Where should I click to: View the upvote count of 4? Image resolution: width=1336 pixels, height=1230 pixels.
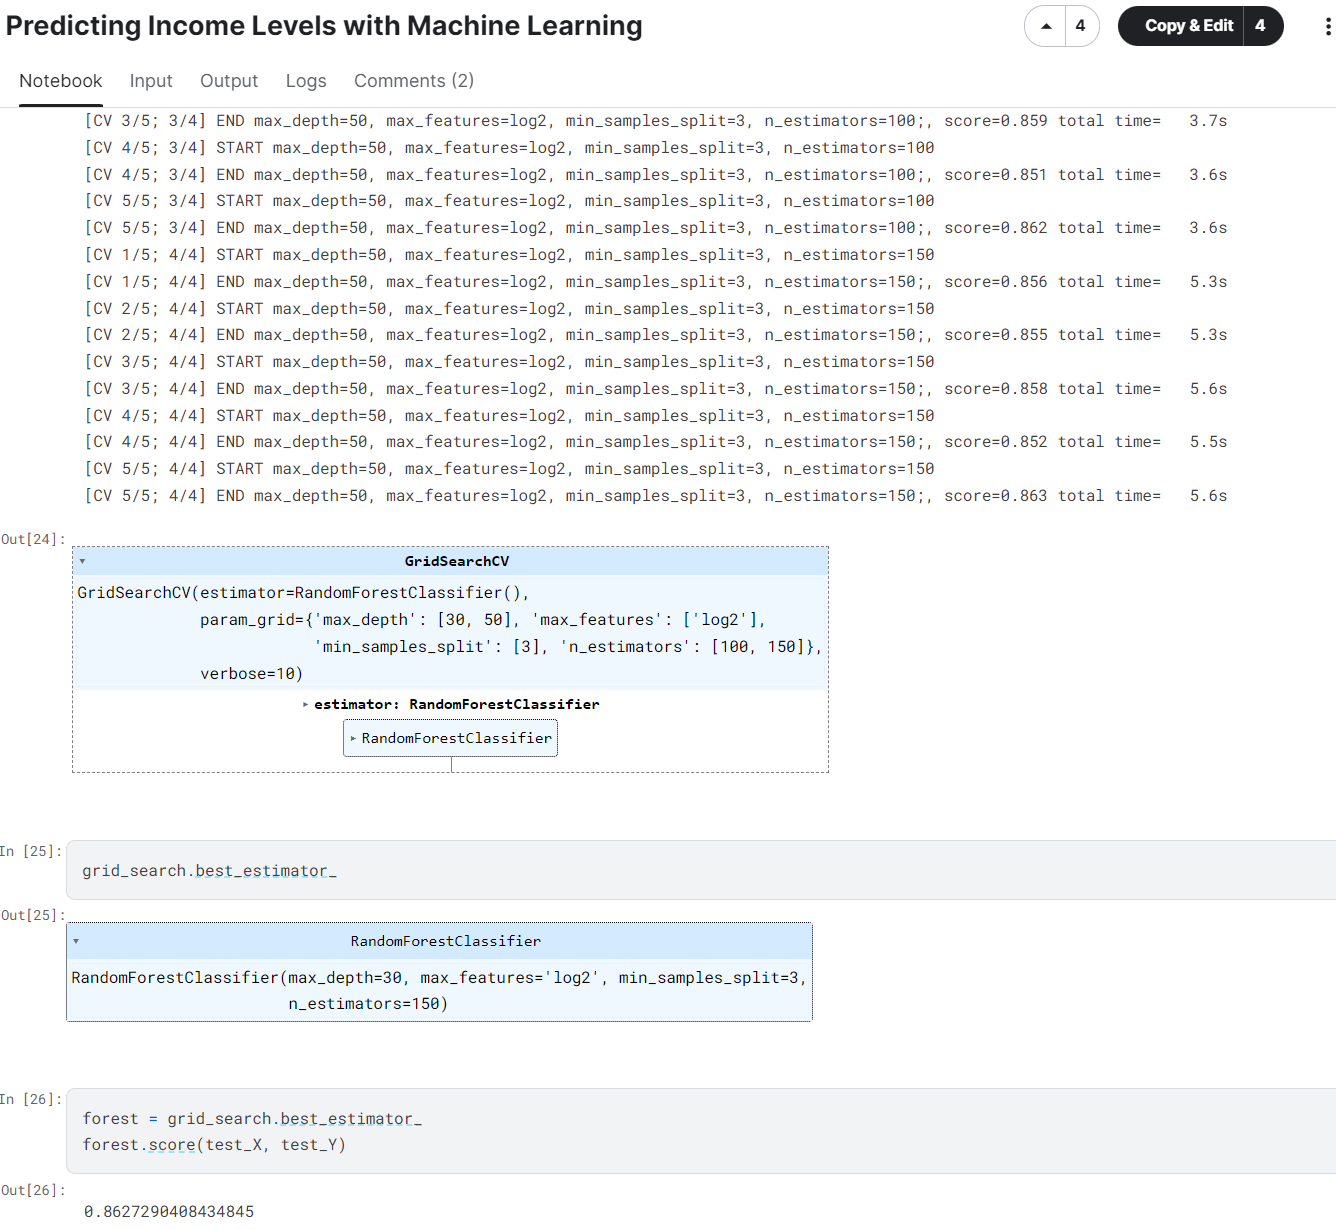(1080, 26)
